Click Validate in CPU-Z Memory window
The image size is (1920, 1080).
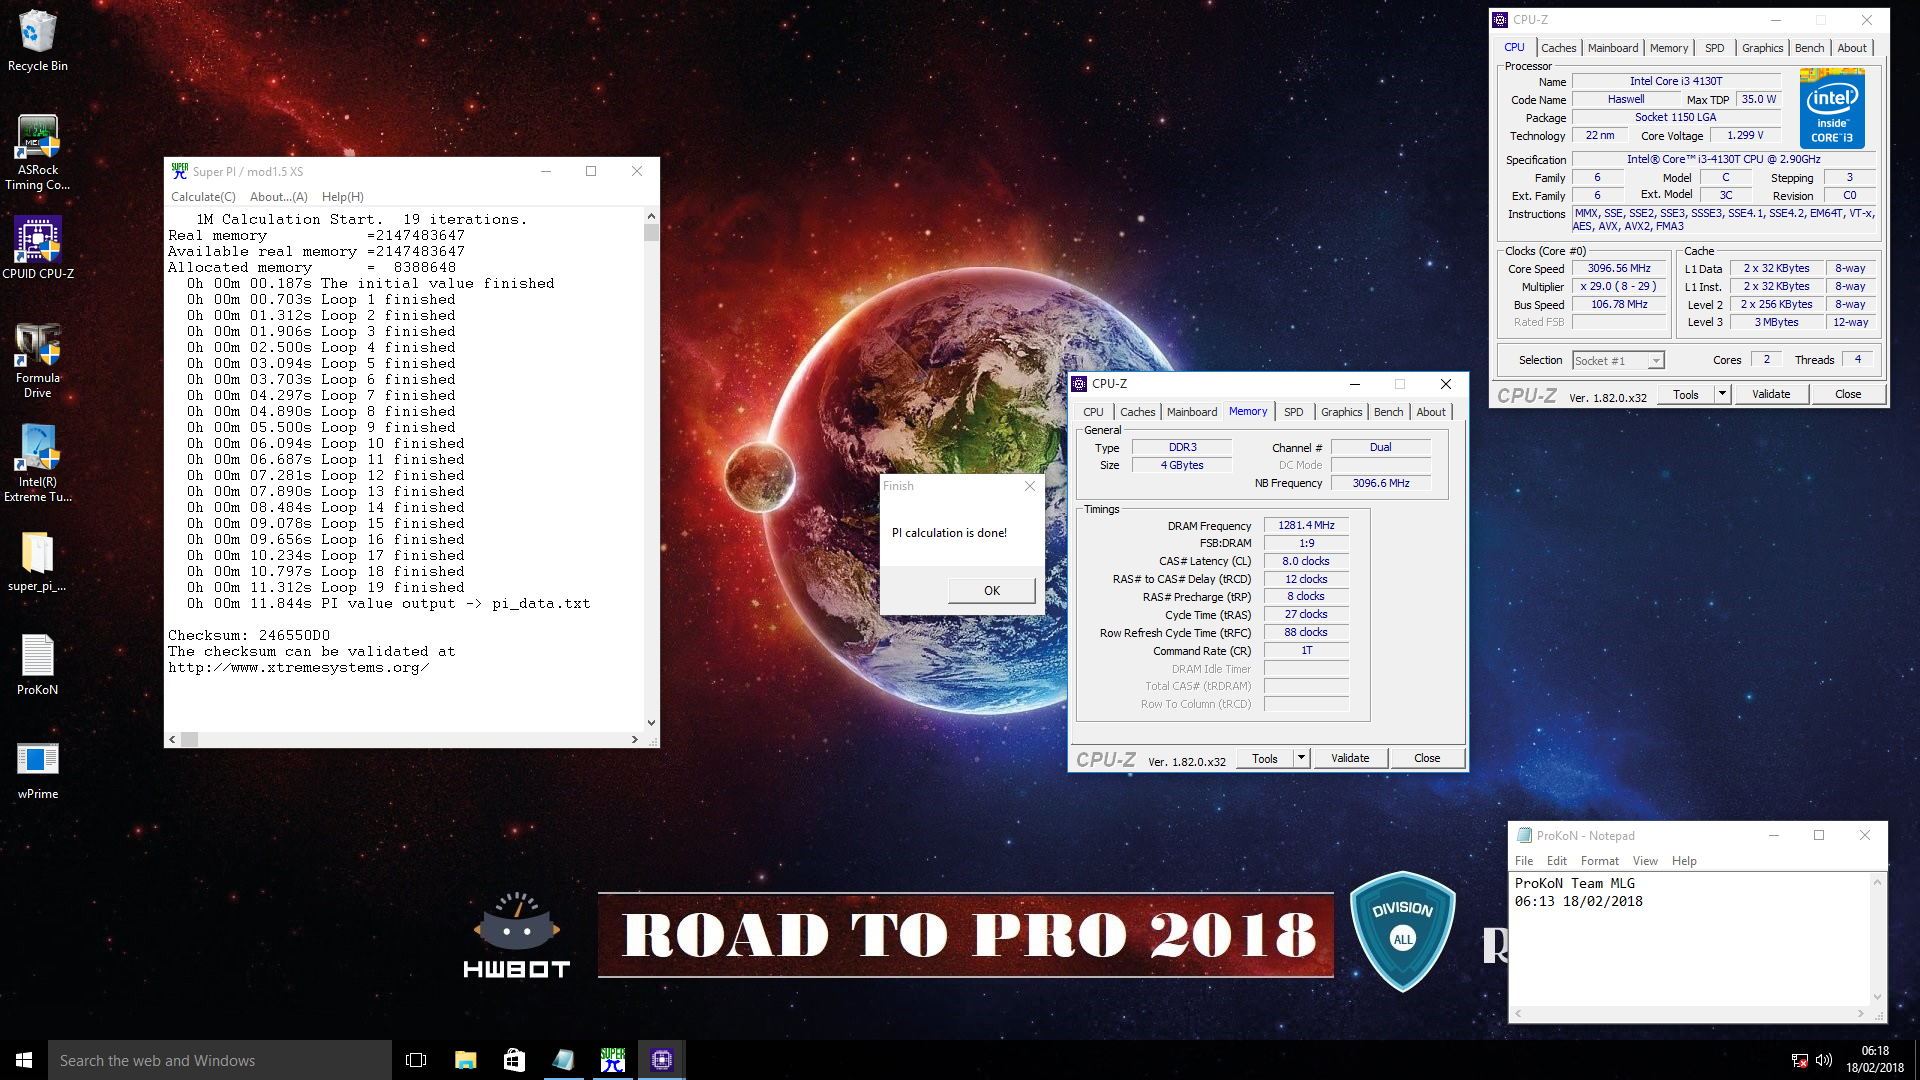(1350, 758)
